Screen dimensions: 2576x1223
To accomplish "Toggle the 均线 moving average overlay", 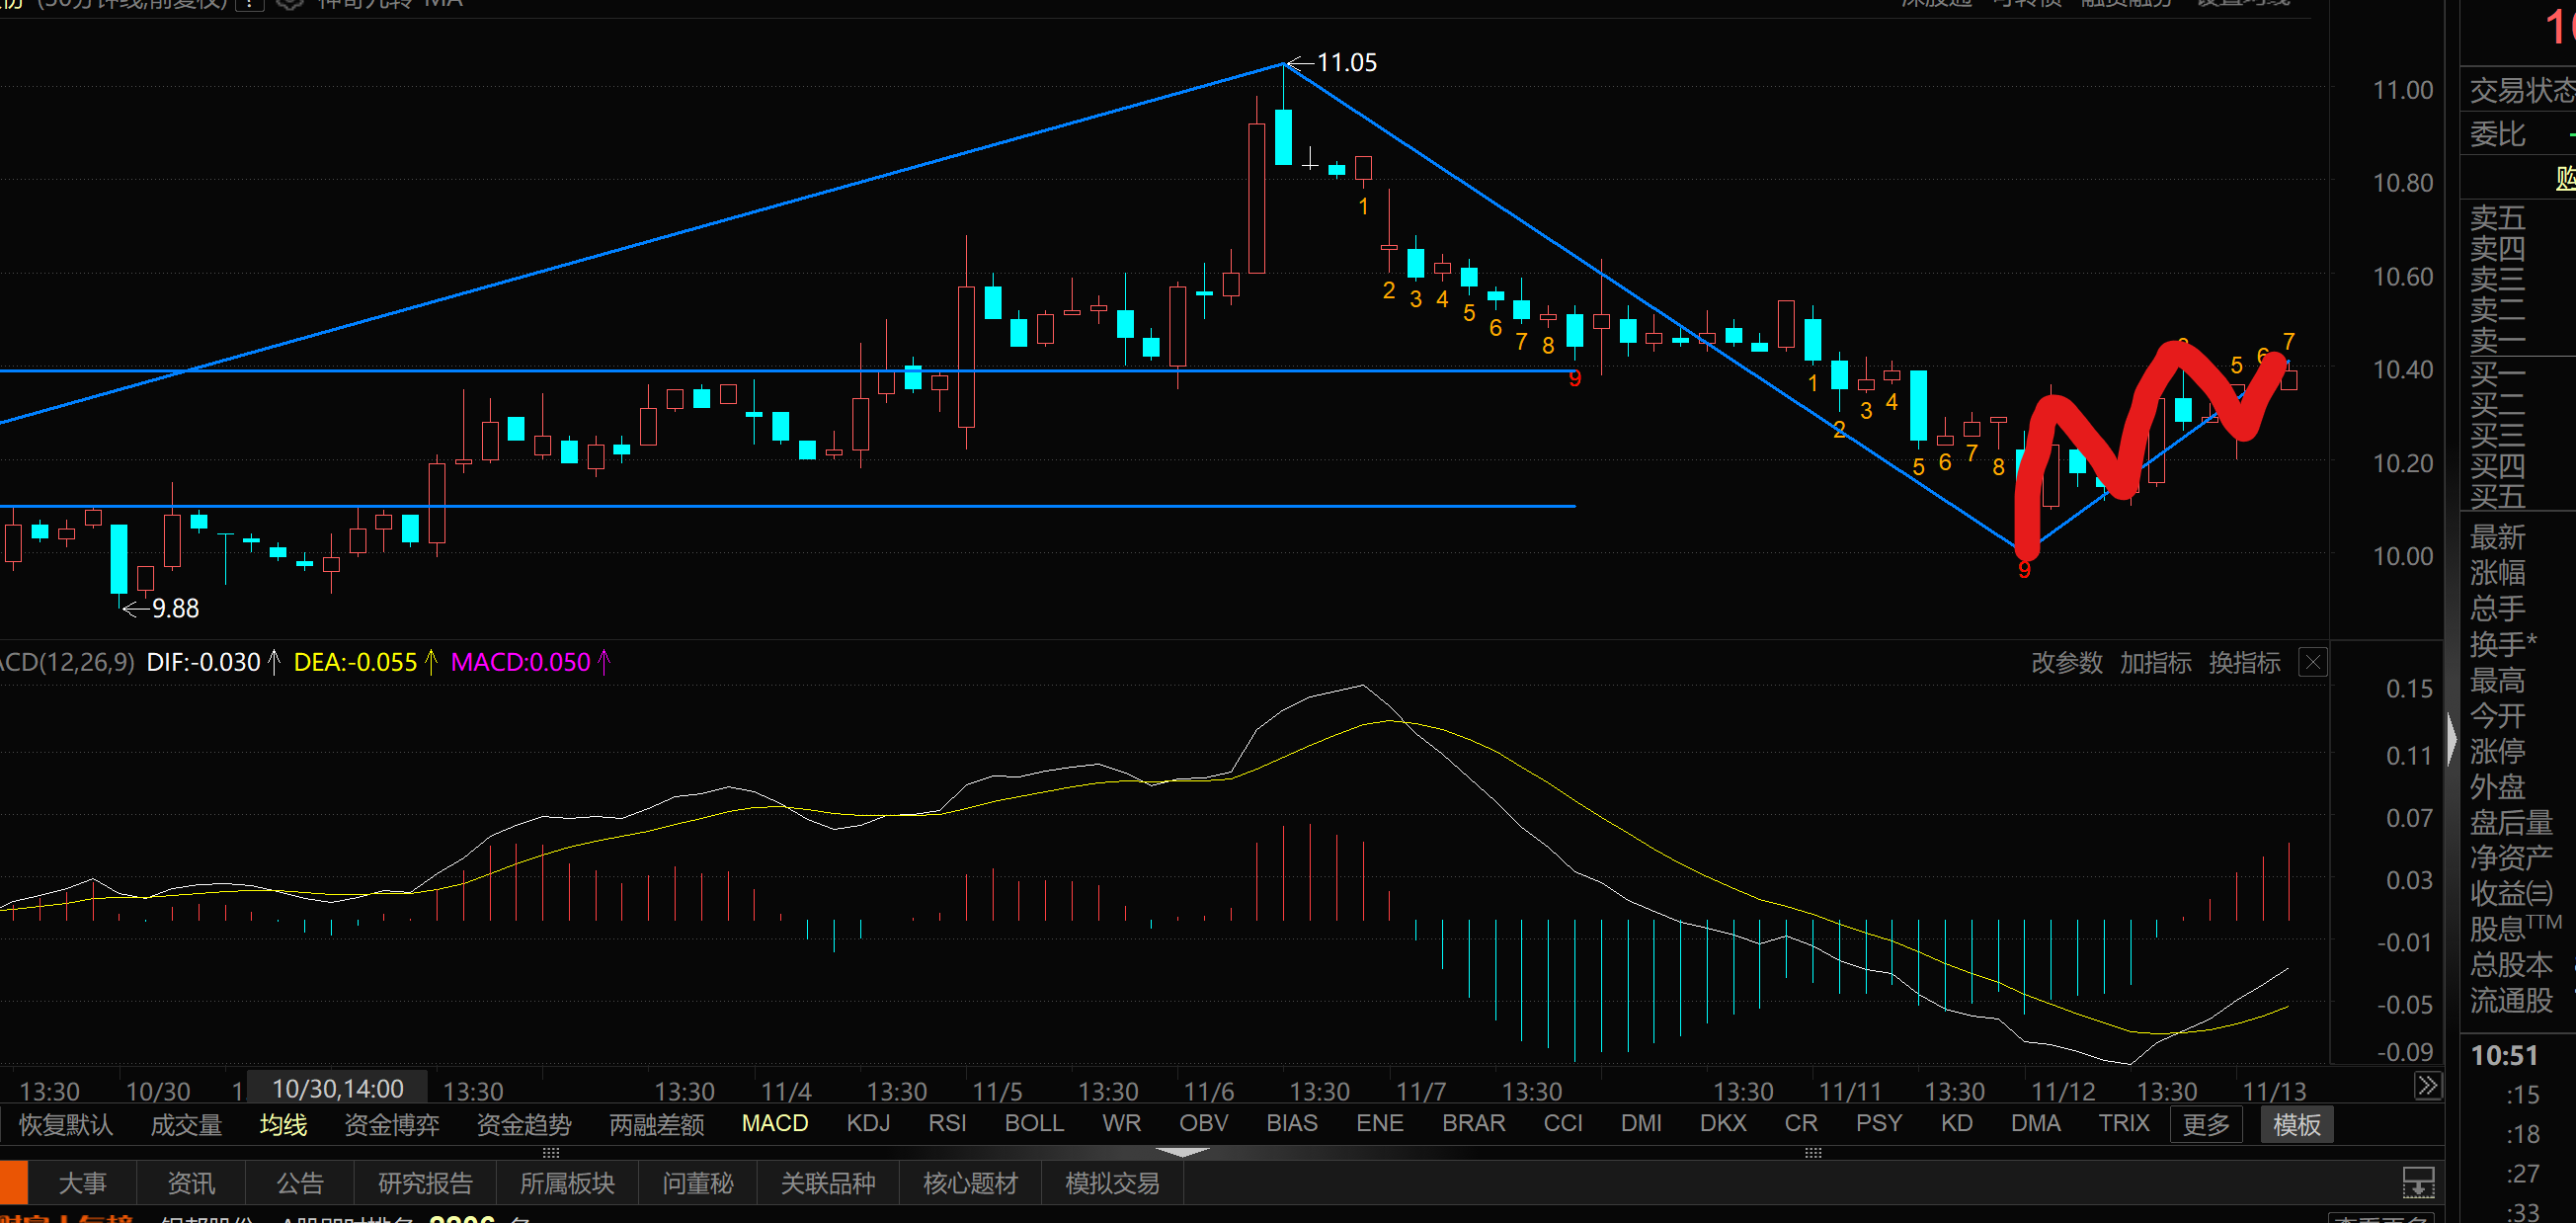I will tap(283, 1124).
